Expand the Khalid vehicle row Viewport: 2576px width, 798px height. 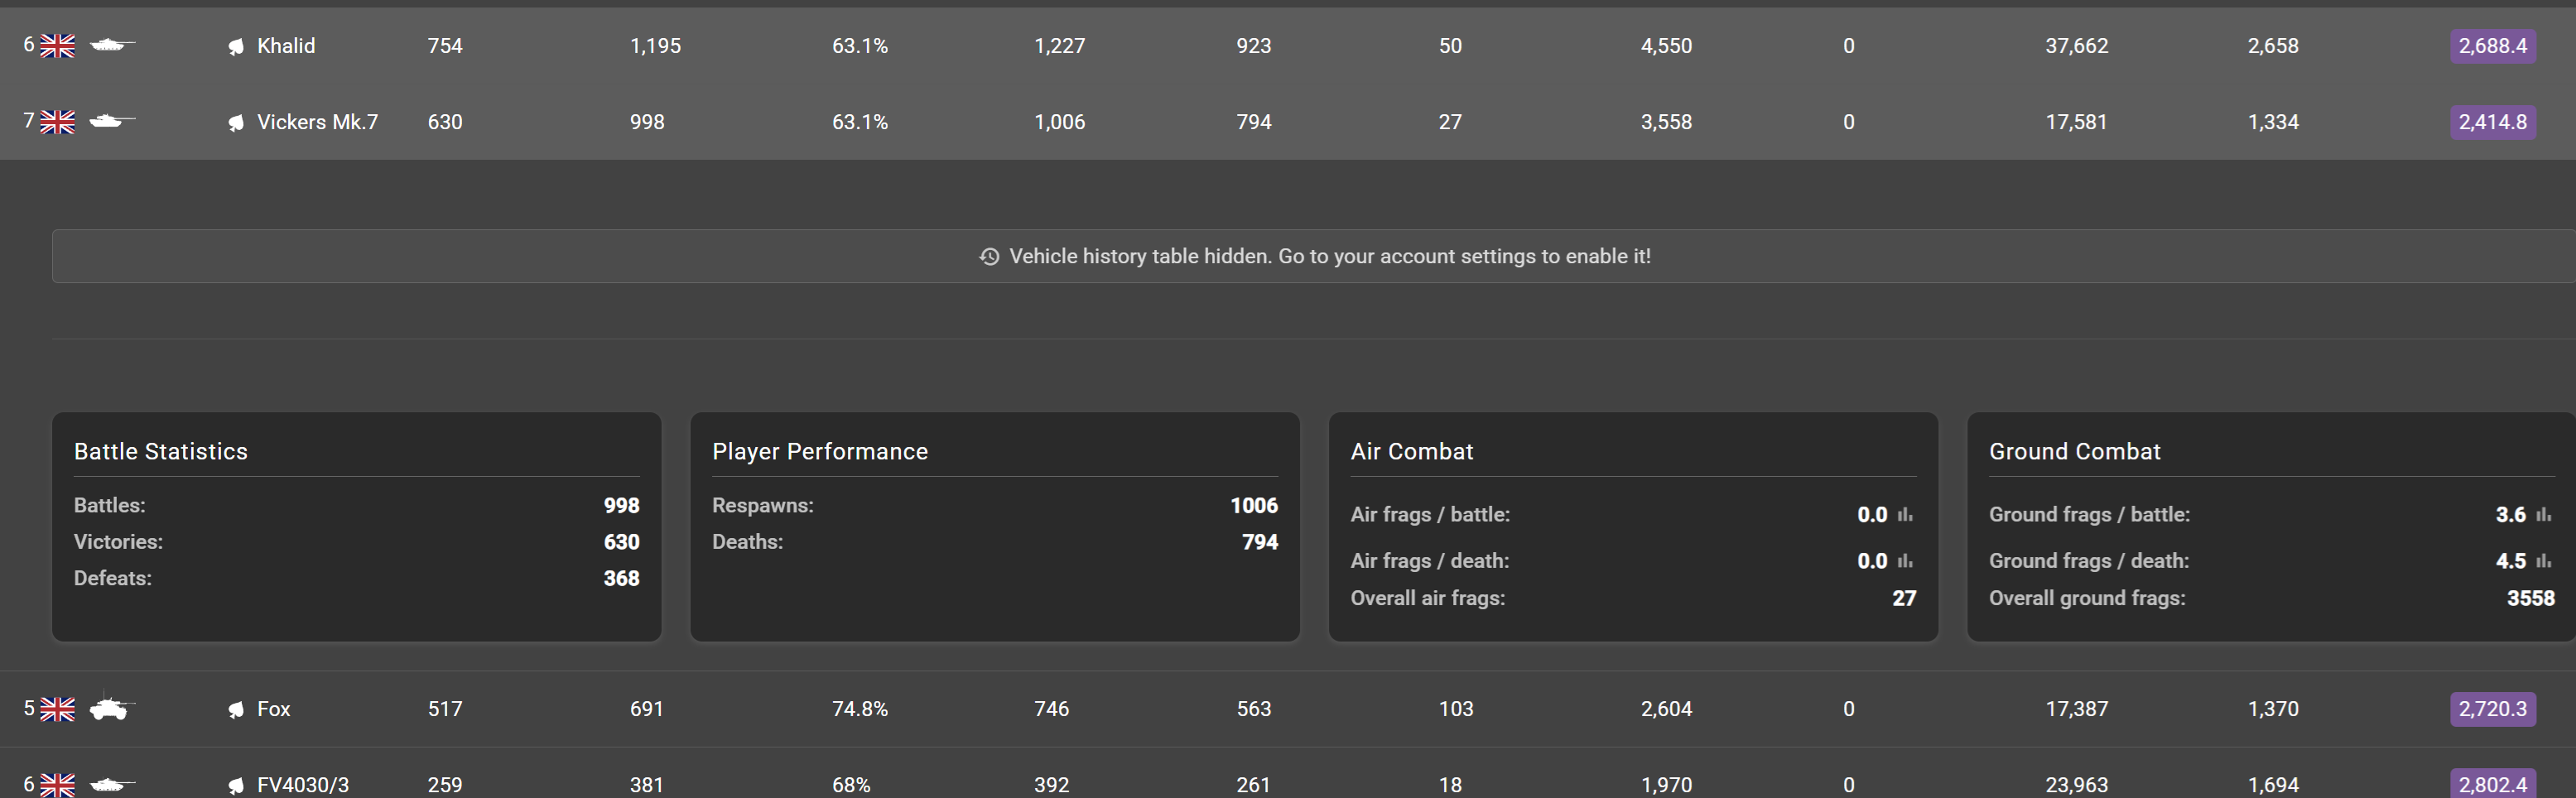point(286,46)
